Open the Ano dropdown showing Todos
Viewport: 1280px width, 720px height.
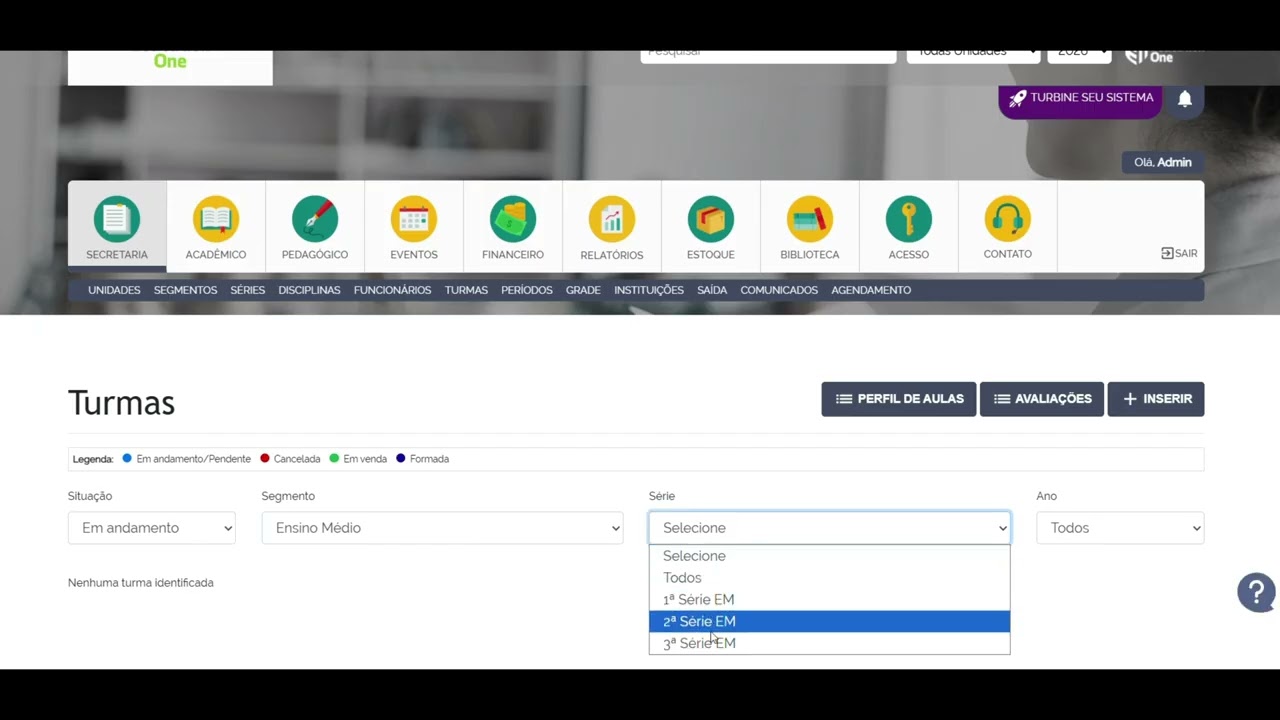[x=1120, y=528]
